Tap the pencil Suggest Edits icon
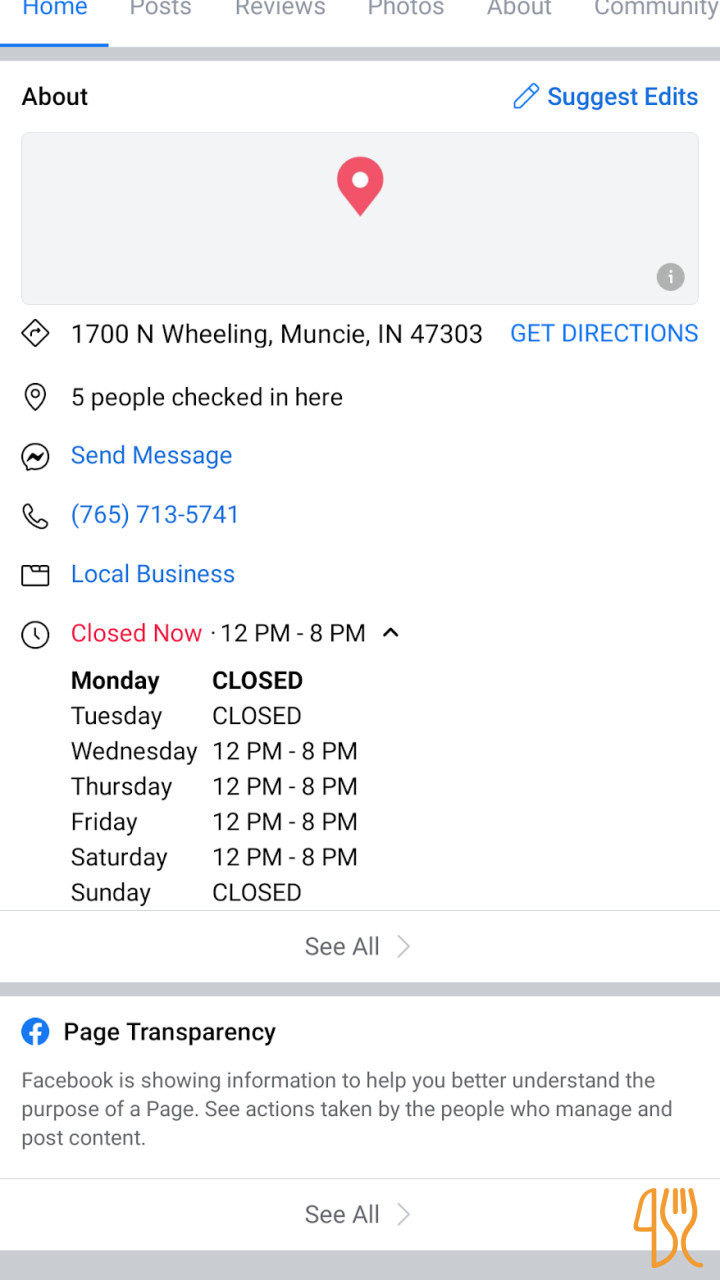Image resolution: width=720 pixels, height=1280 pixels. coord(525,97)
